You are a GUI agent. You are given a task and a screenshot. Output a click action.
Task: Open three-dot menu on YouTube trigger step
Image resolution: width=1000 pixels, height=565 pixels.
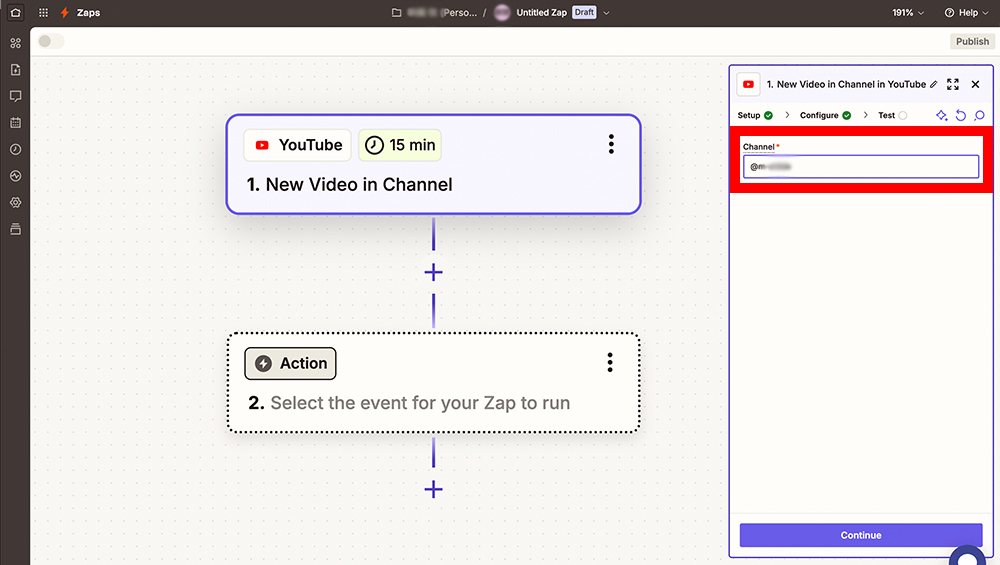coord(611,145)
